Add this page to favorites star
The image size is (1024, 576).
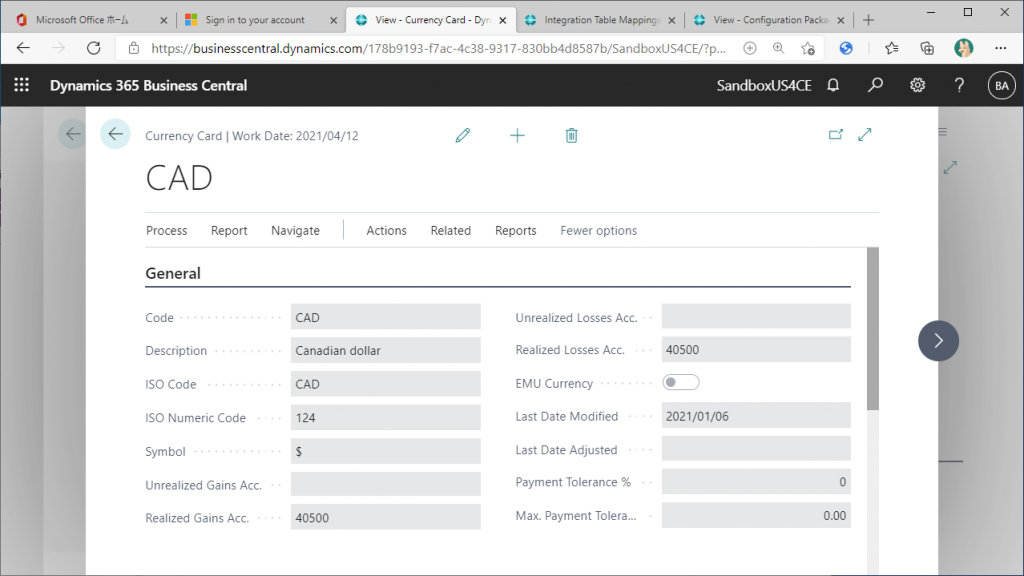point(808,48)
